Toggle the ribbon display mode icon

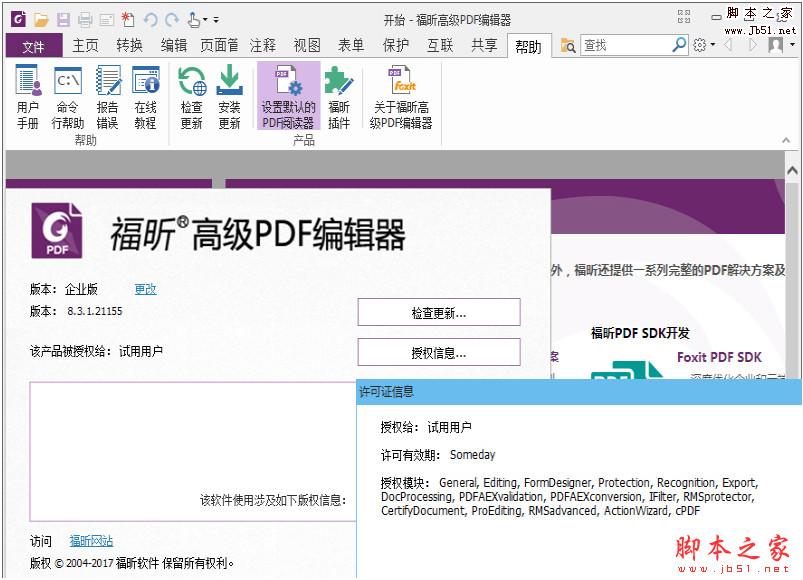click(684, 17)
